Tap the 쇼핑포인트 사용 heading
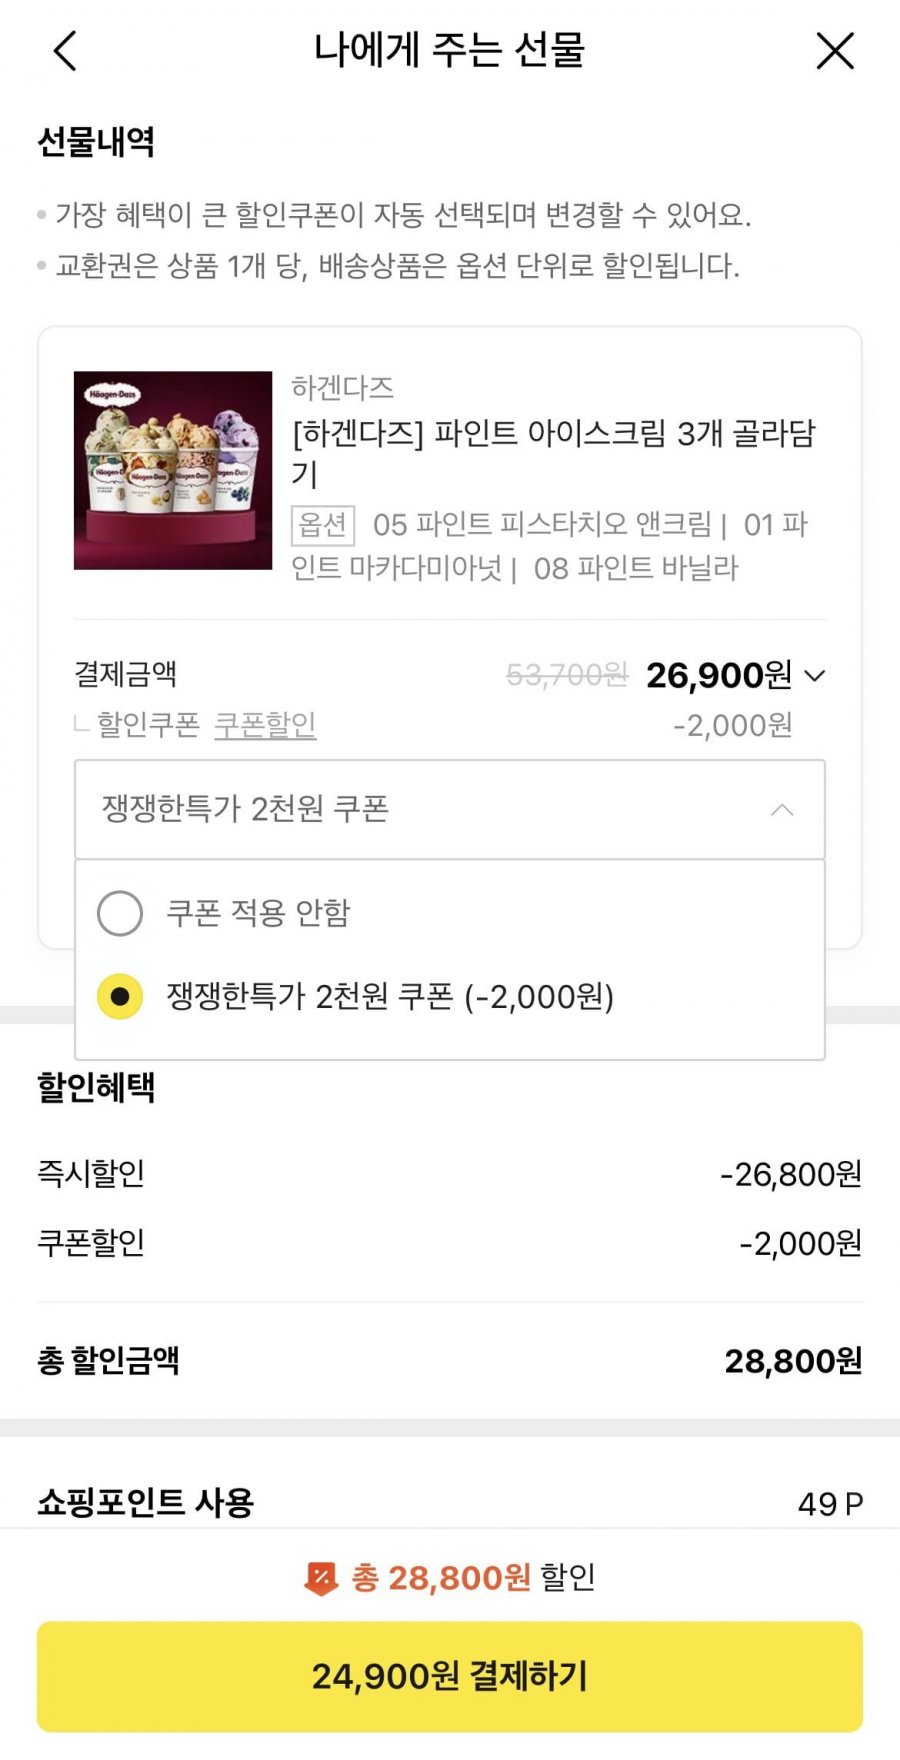 tap(146, 1502)
